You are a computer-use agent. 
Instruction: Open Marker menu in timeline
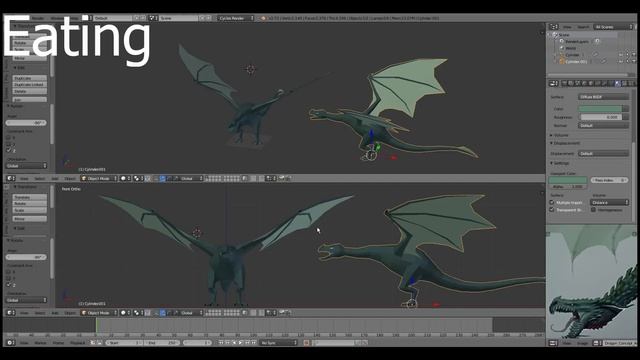pos(40,342)
